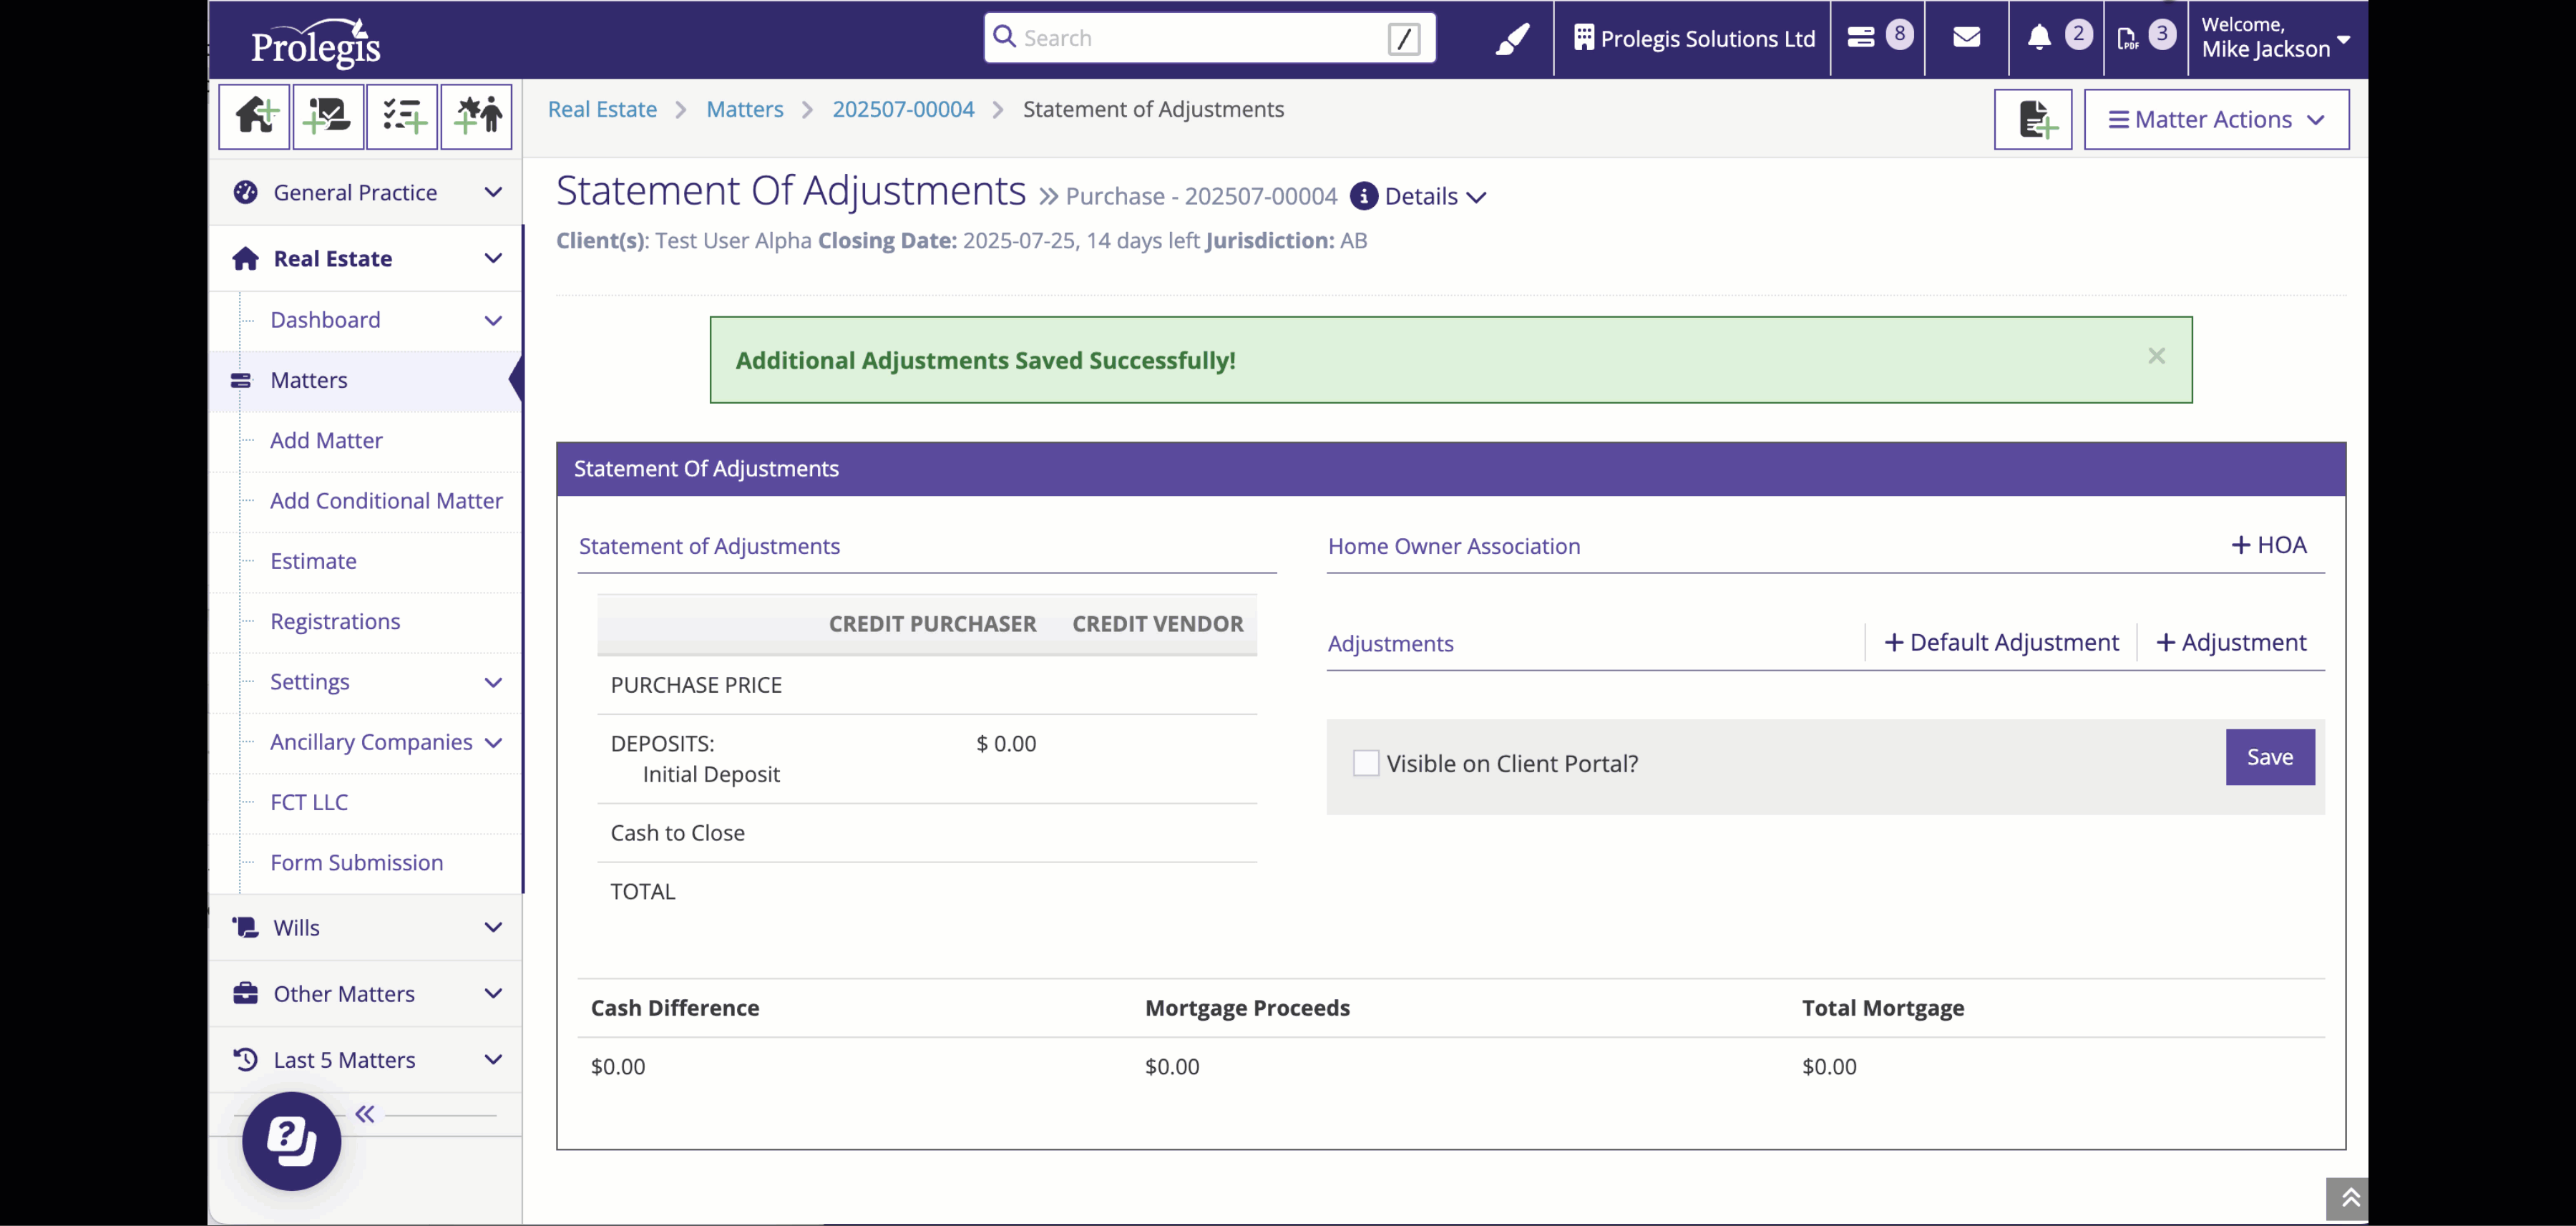Click the 202507-00004 breadcrumb link
This screenshot has height=1226, width=2576.
pyautogui.click(x=903, y=109)
